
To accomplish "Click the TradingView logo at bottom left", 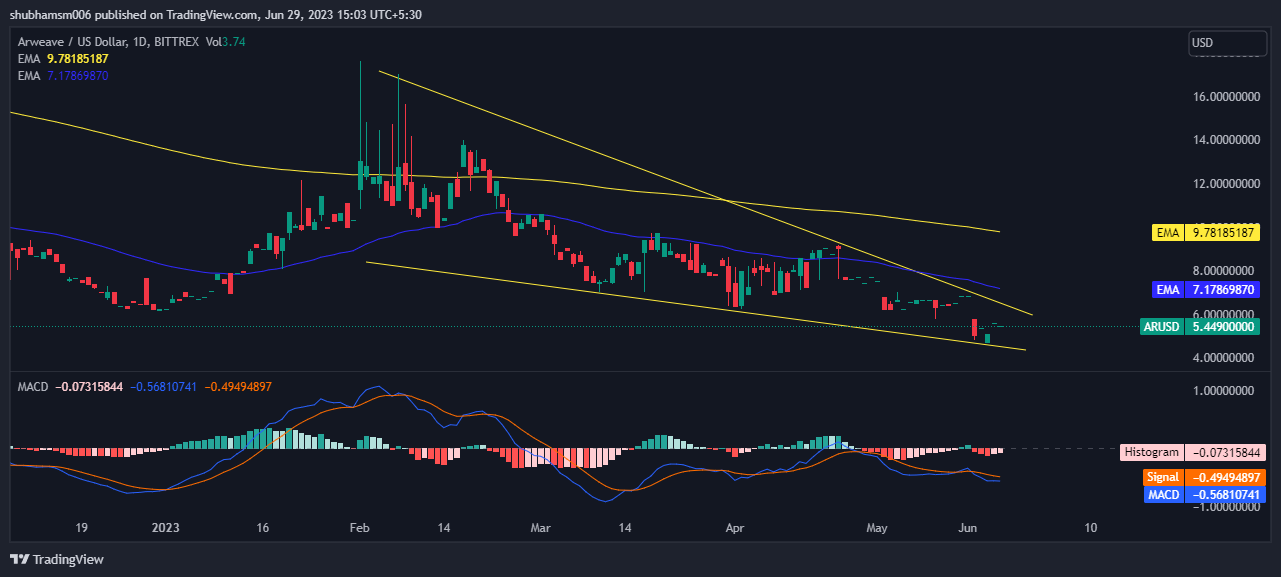I will [57, 559].
